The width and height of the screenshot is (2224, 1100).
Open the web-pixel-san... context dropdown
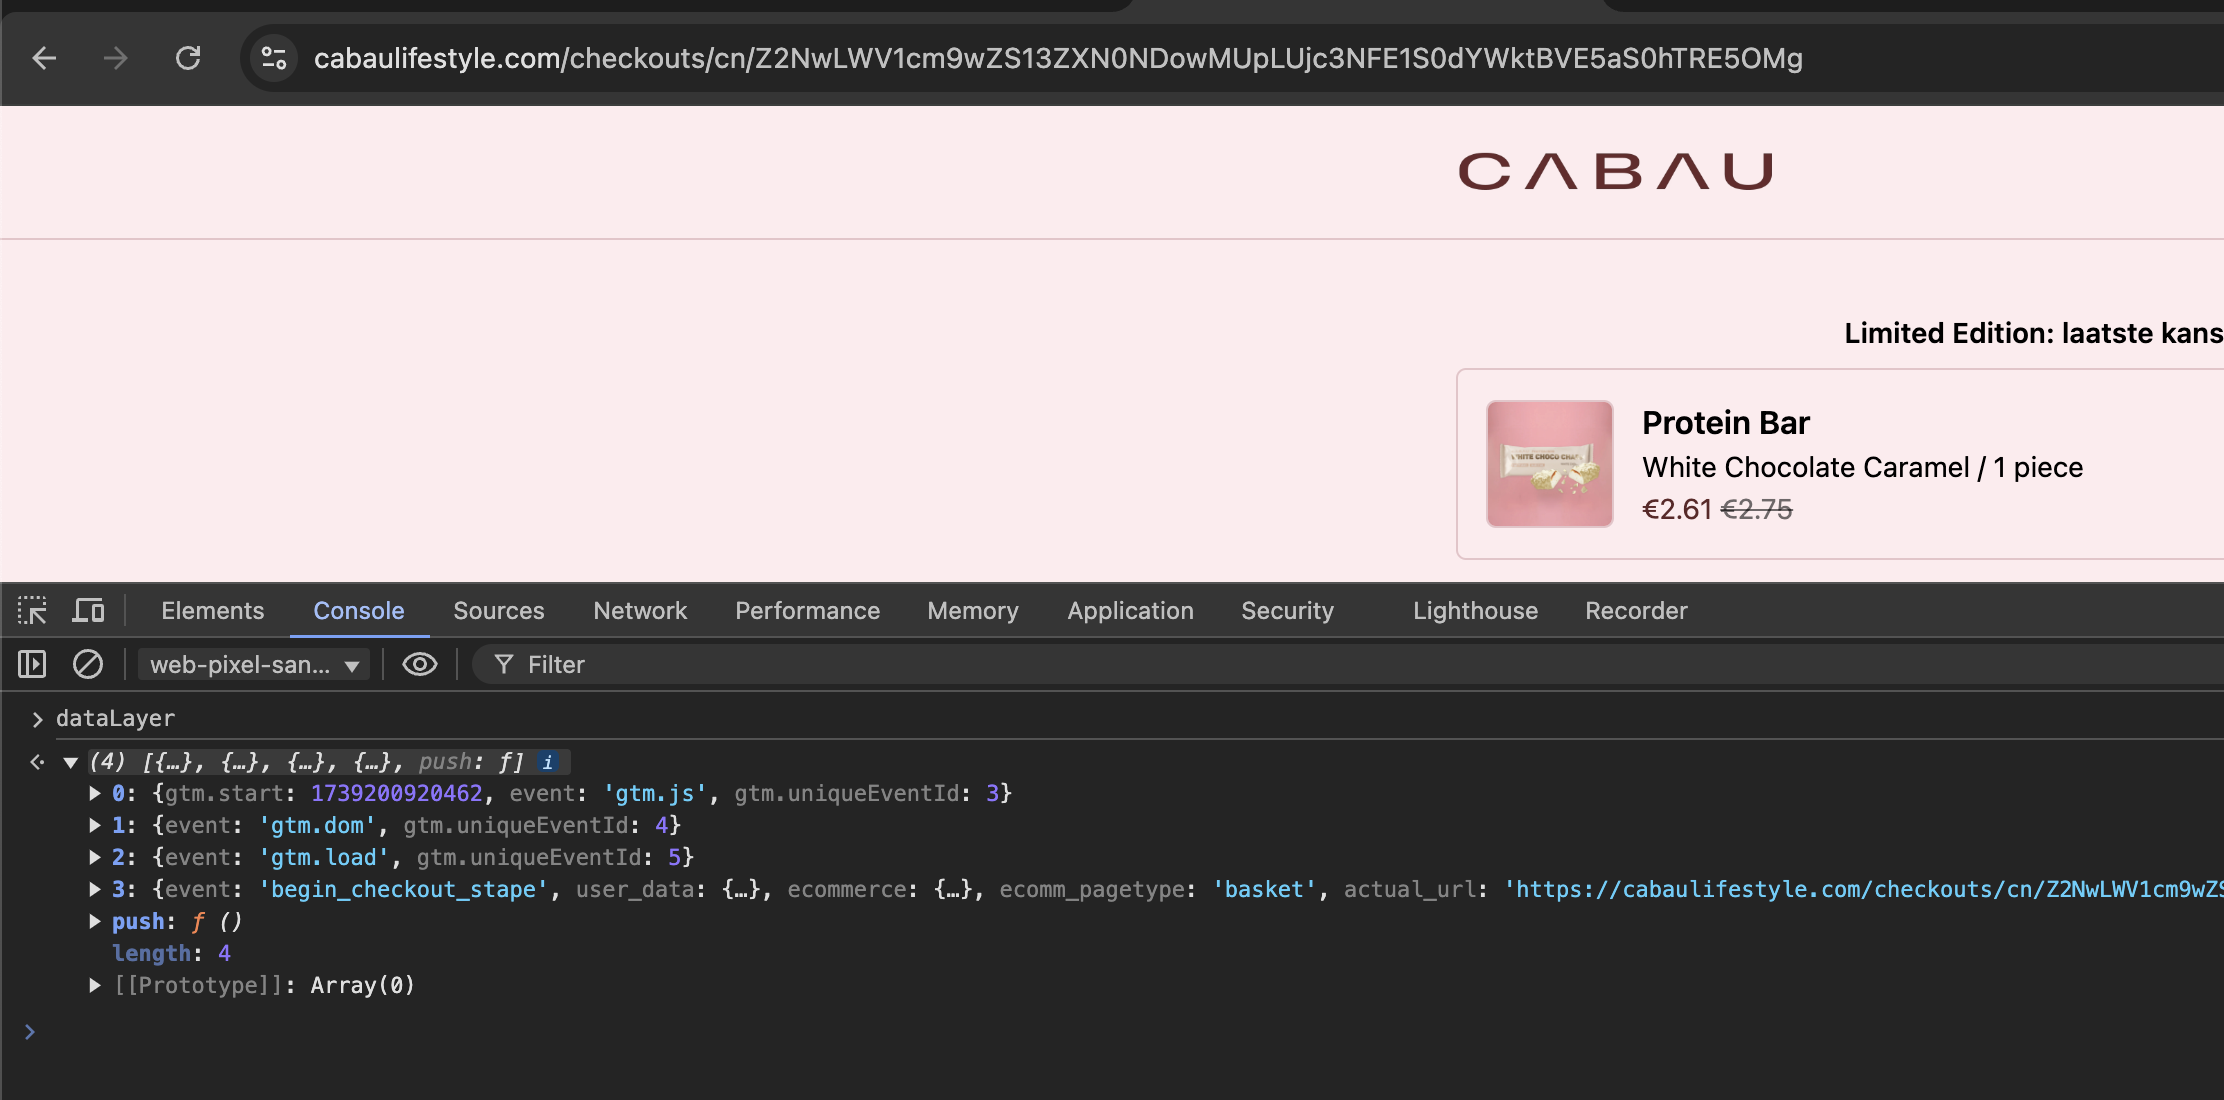(x=254, y=664)
